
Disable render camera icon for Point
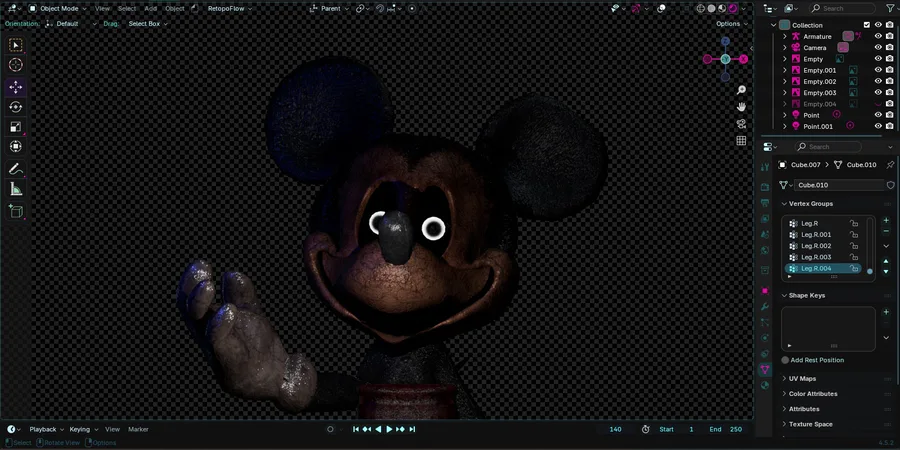pos(889,115)
